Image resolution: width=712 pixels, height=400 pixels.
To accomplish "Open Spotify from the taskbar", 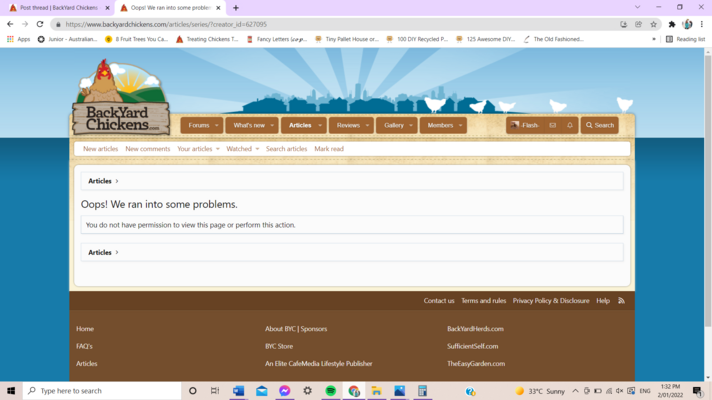I will 330,391.
